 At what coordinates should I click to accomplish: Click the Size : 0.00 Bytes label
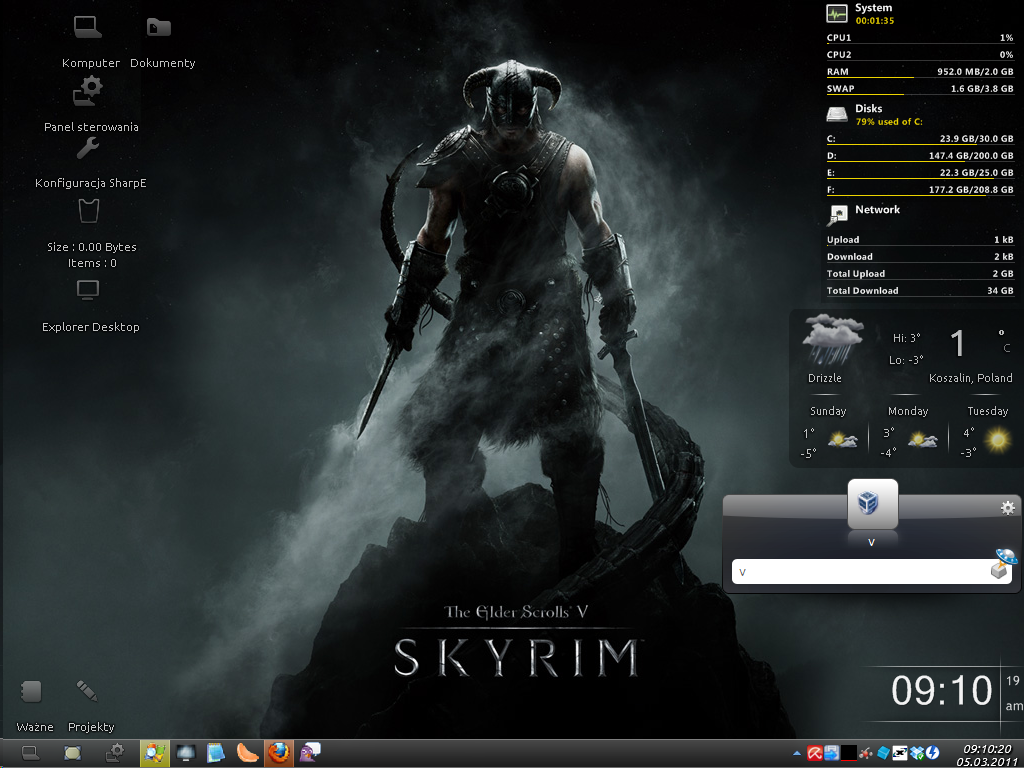pyautogui.click(x=91, y=247)
